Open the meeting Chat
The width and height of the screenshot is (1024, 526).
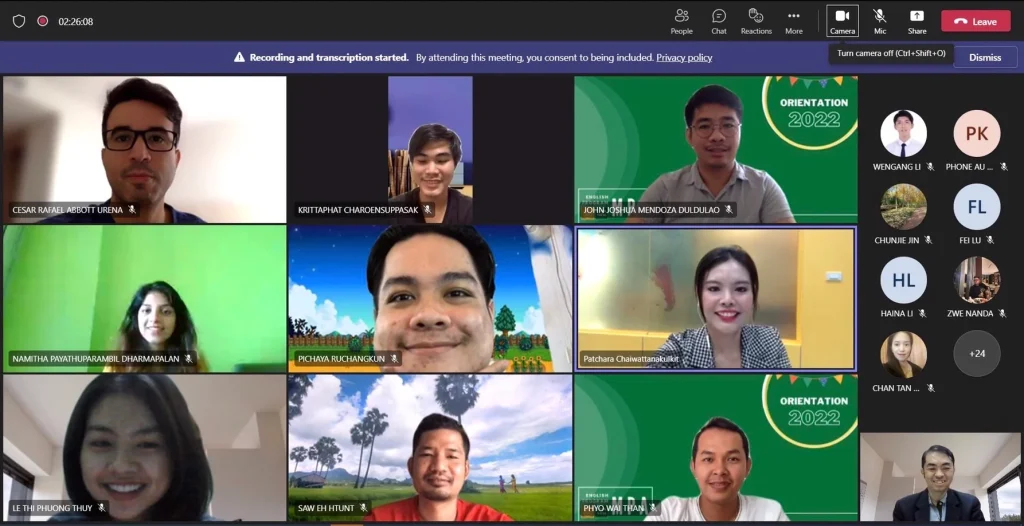pyautogui.click(x=718, y=21)
